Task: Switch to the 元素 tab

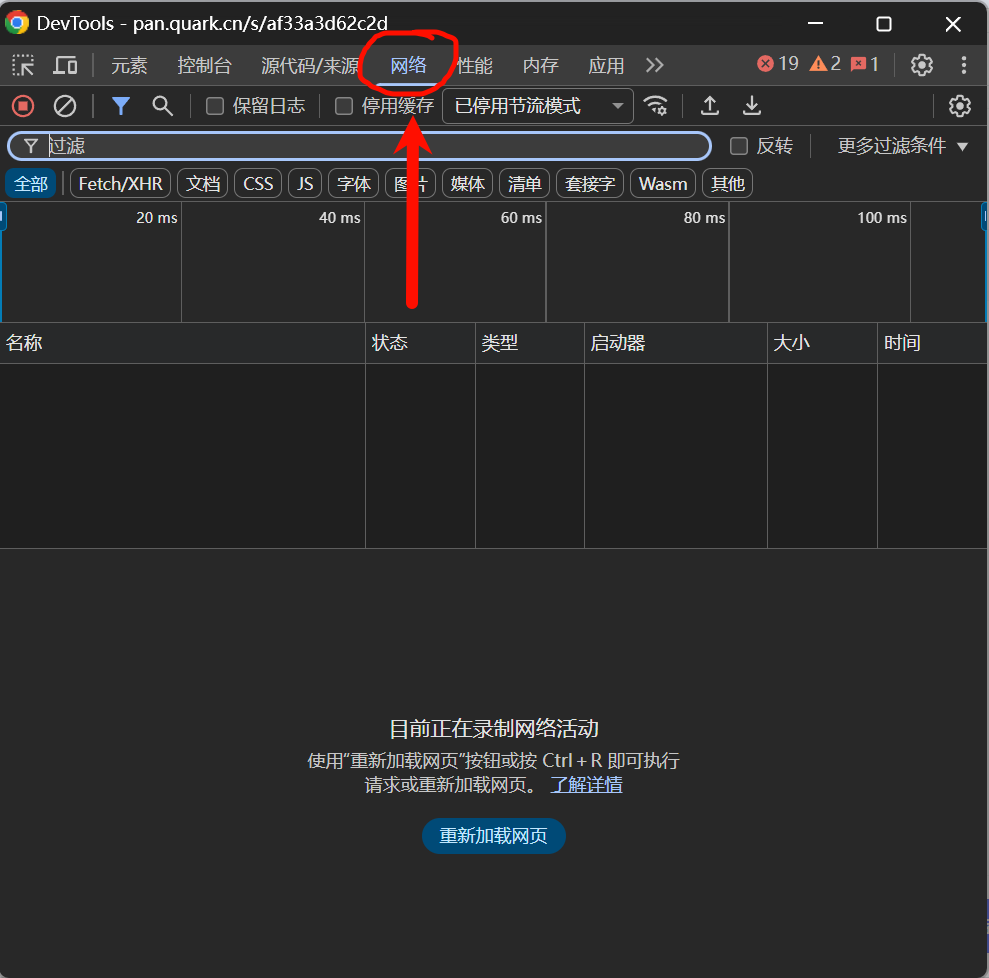Action: tap(129, 65)
